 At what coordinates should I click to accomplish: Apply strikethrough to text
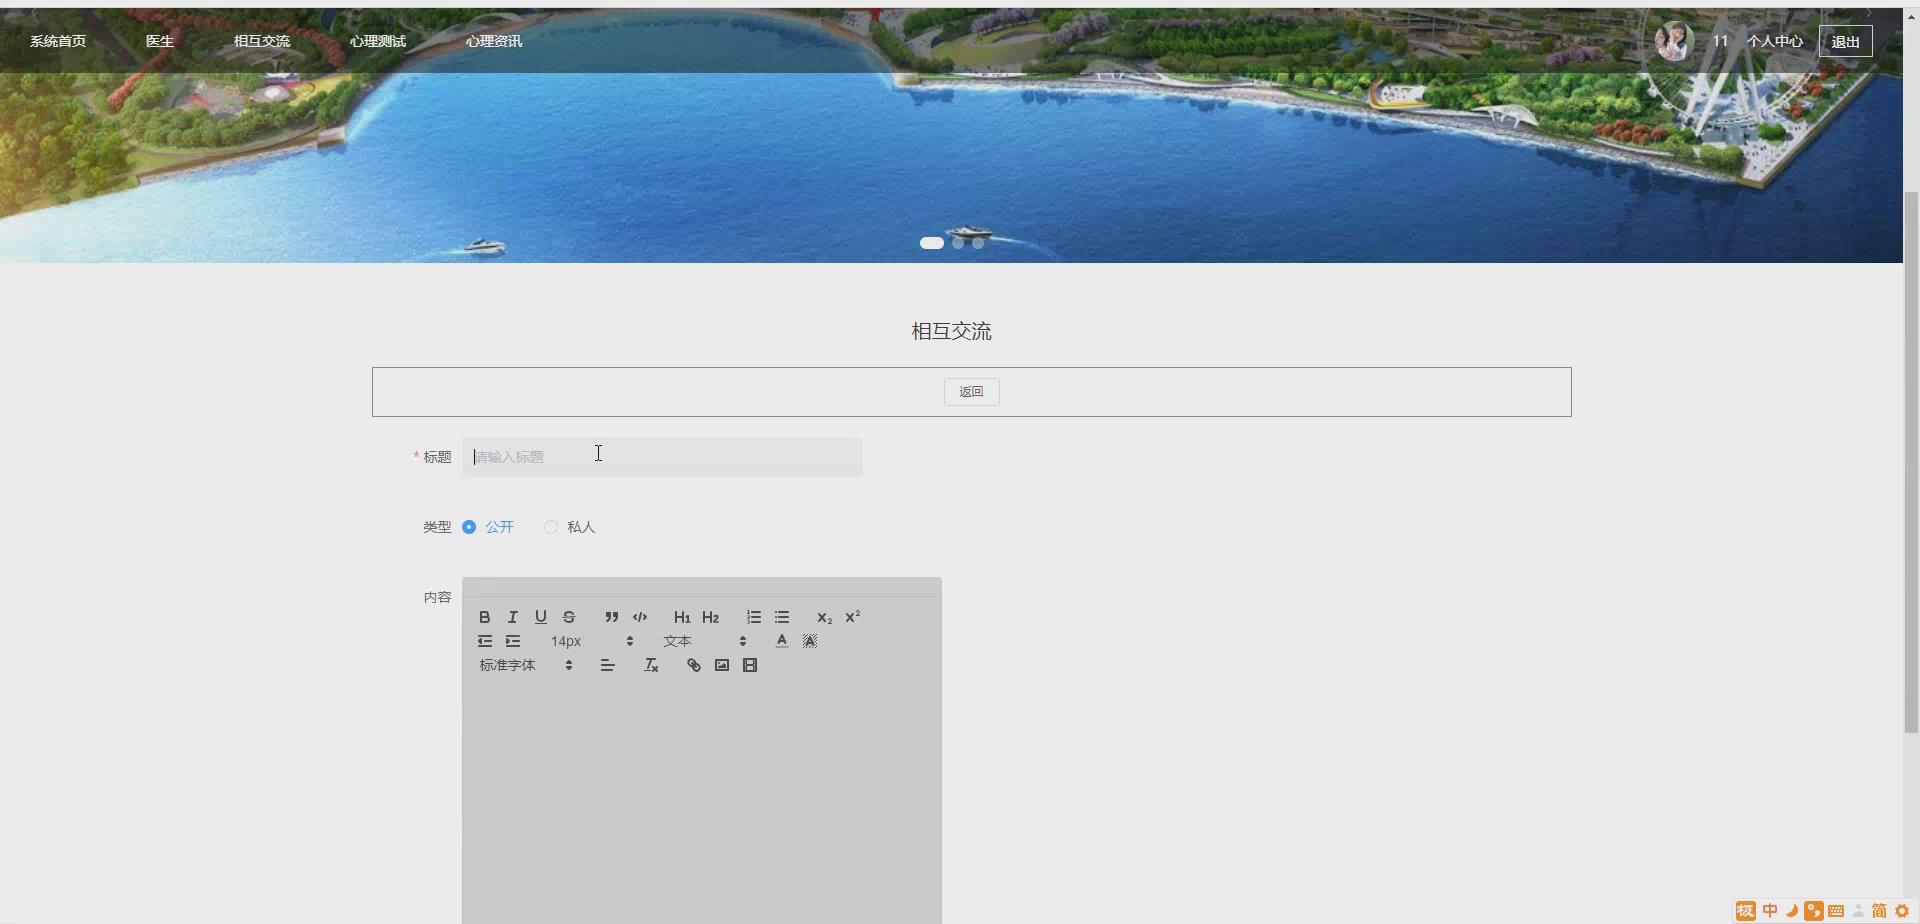568,617
